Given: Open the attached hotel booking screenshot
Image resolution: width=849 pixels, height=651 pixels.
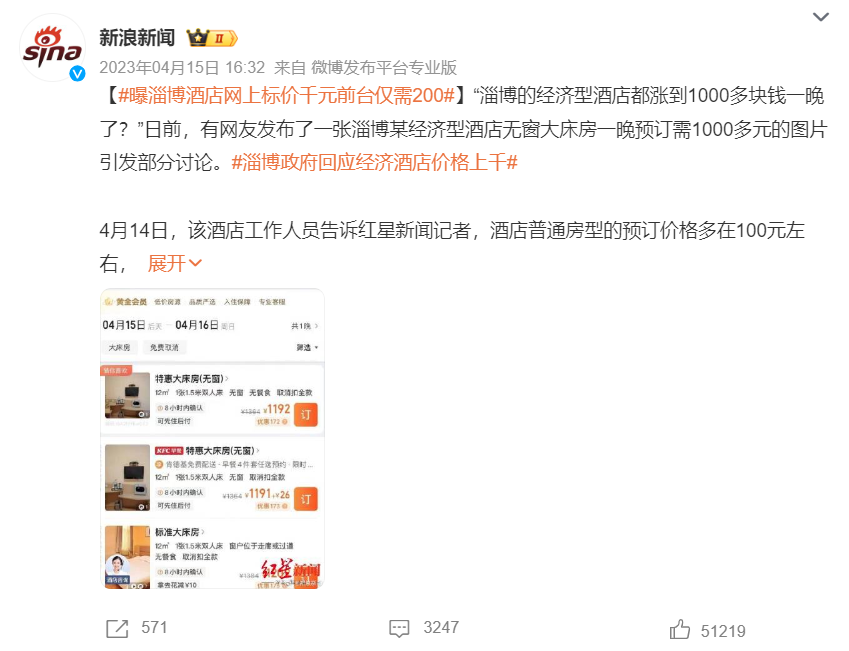Looking at the screenshot, I should tap(212, 439).
